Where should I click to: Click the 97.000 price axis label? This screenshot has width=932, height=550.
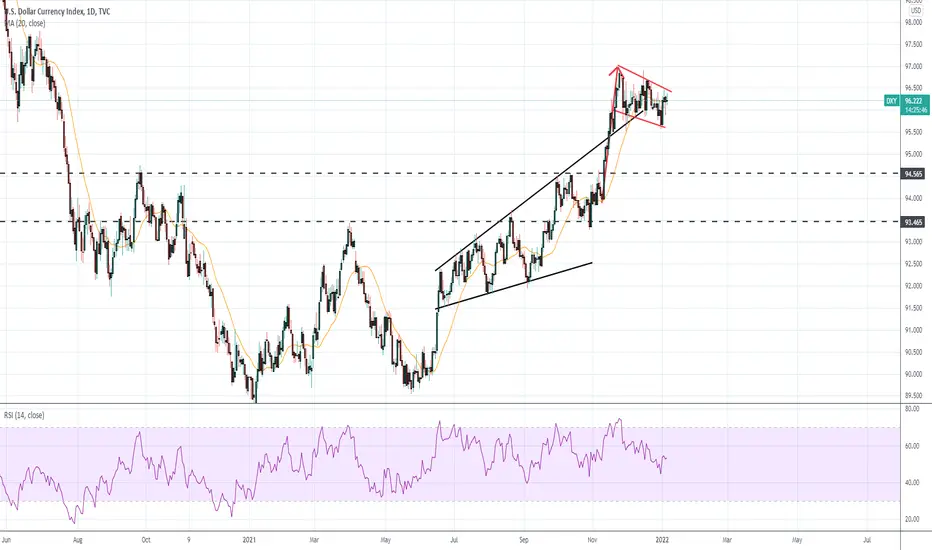913,67
